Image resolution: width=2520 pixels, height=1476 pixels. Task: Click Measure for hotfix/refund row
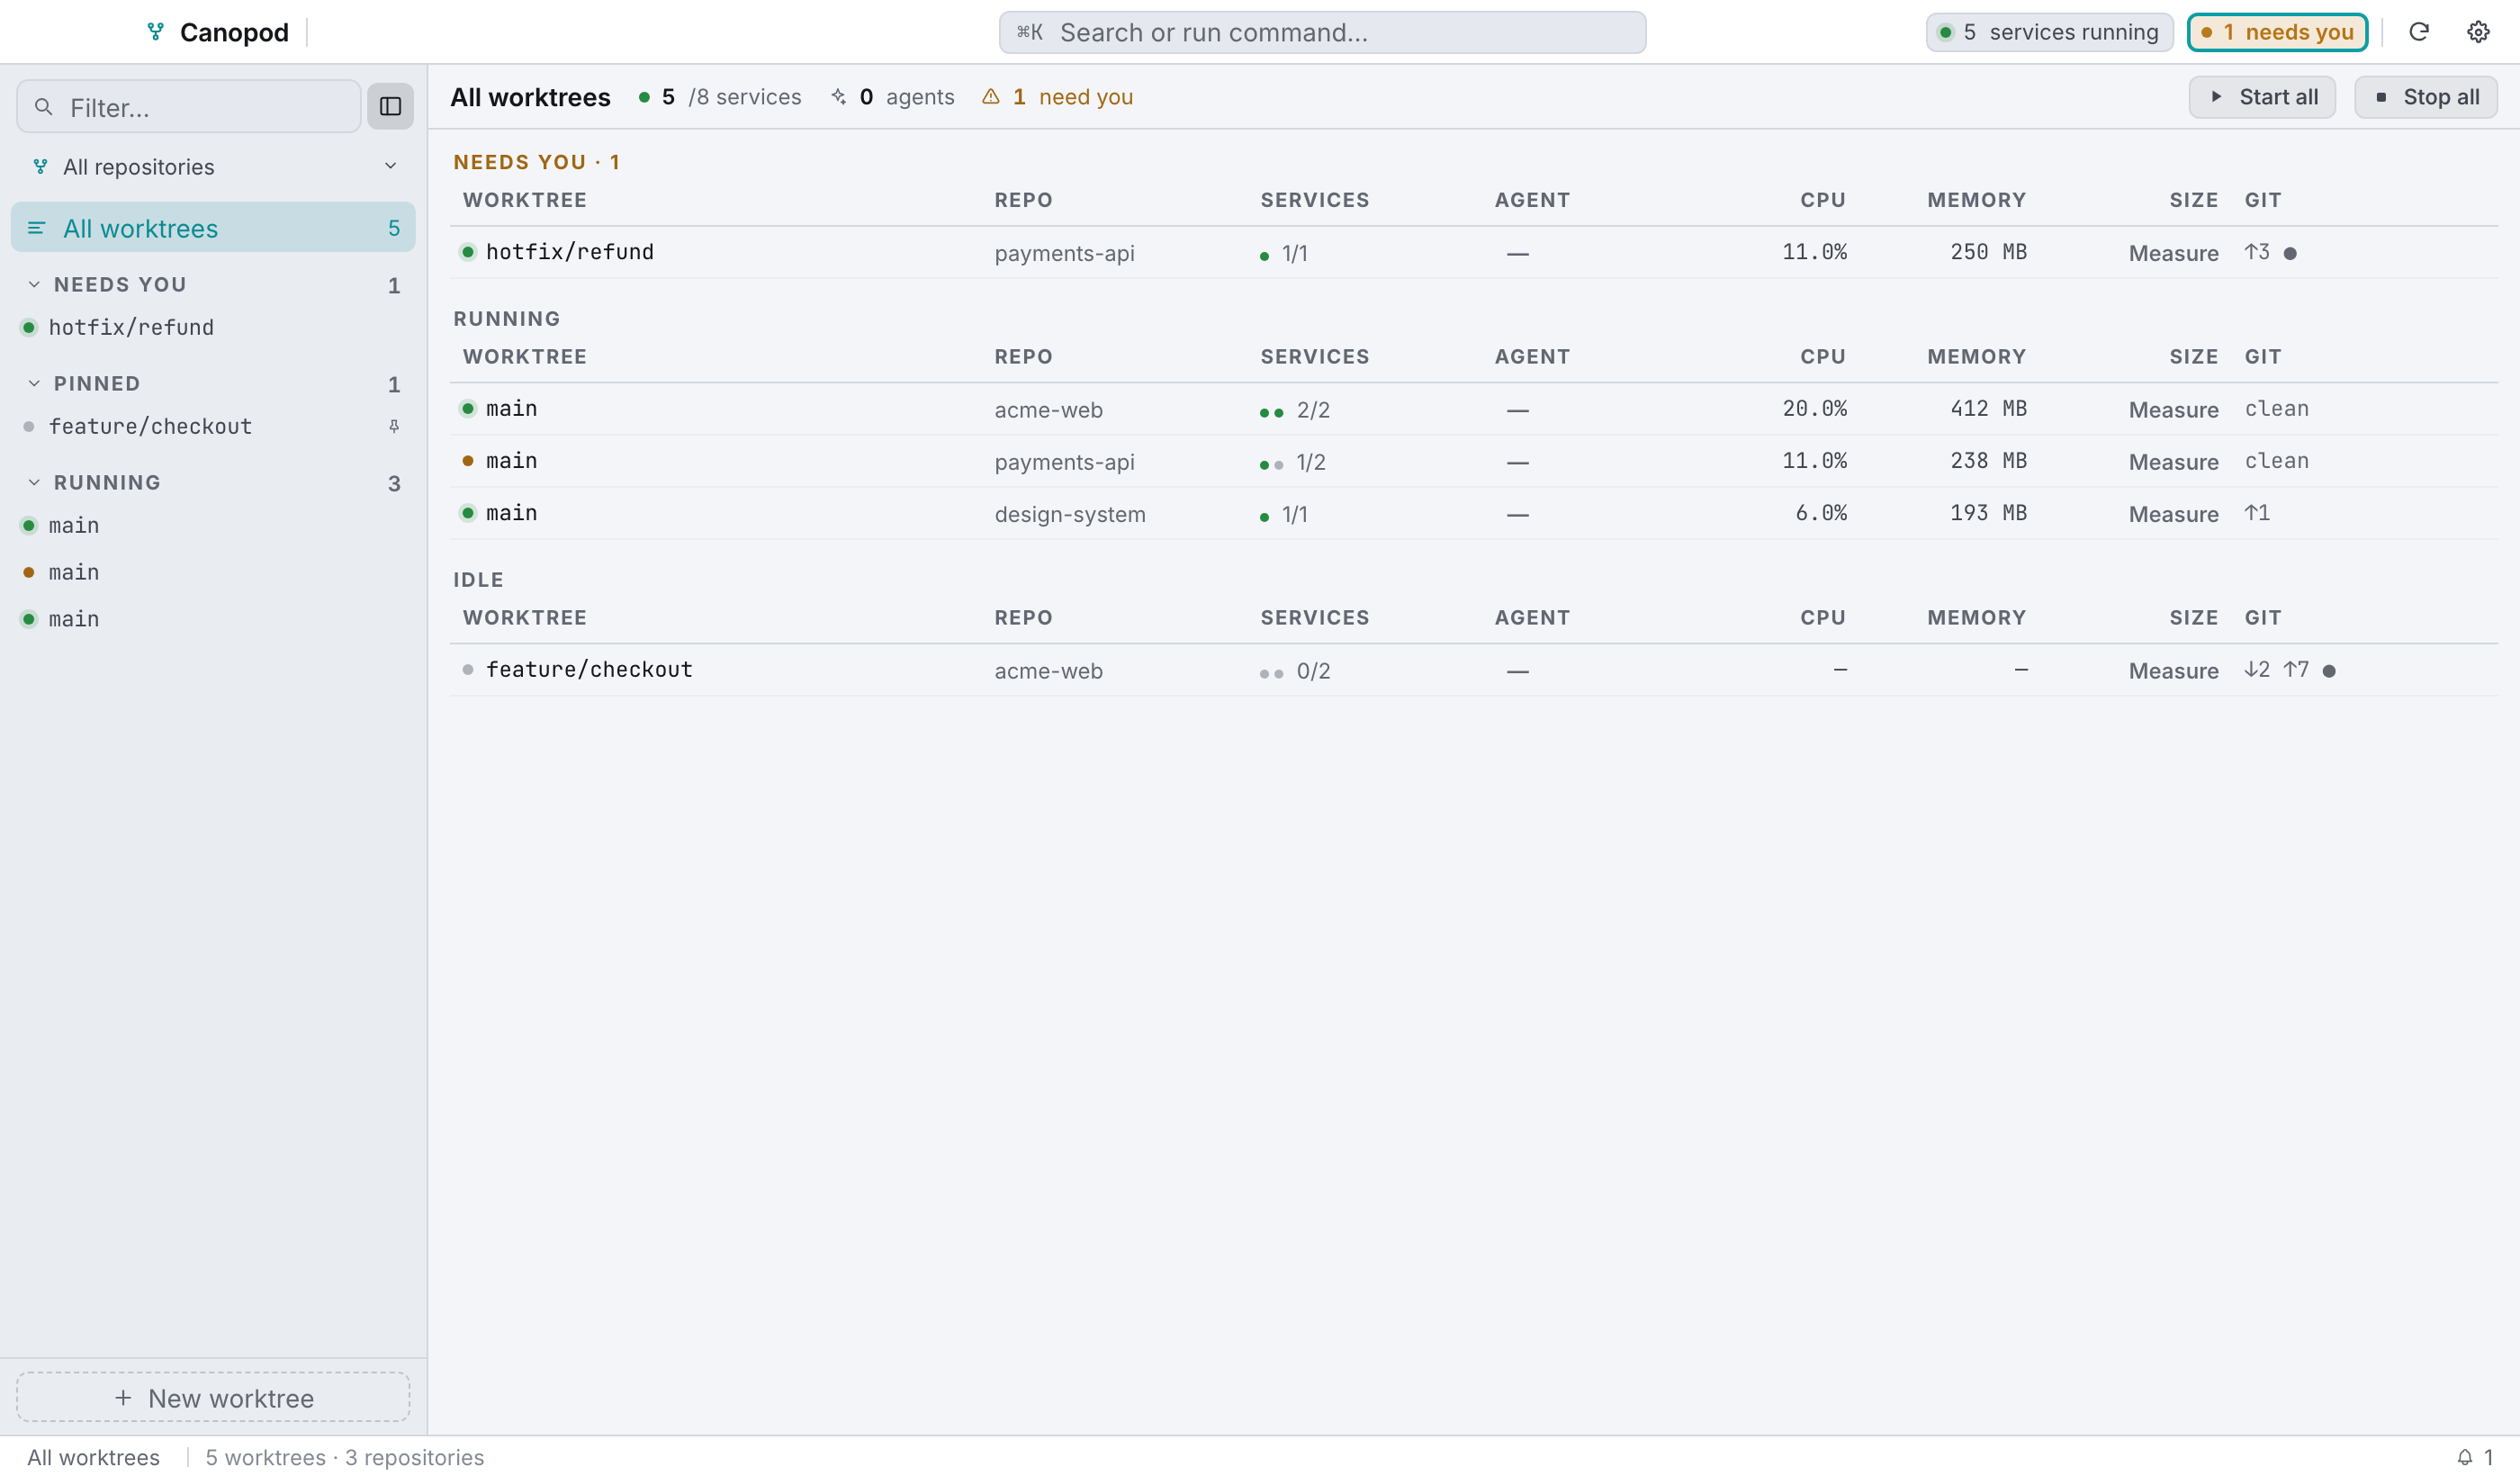(2173, 253)
